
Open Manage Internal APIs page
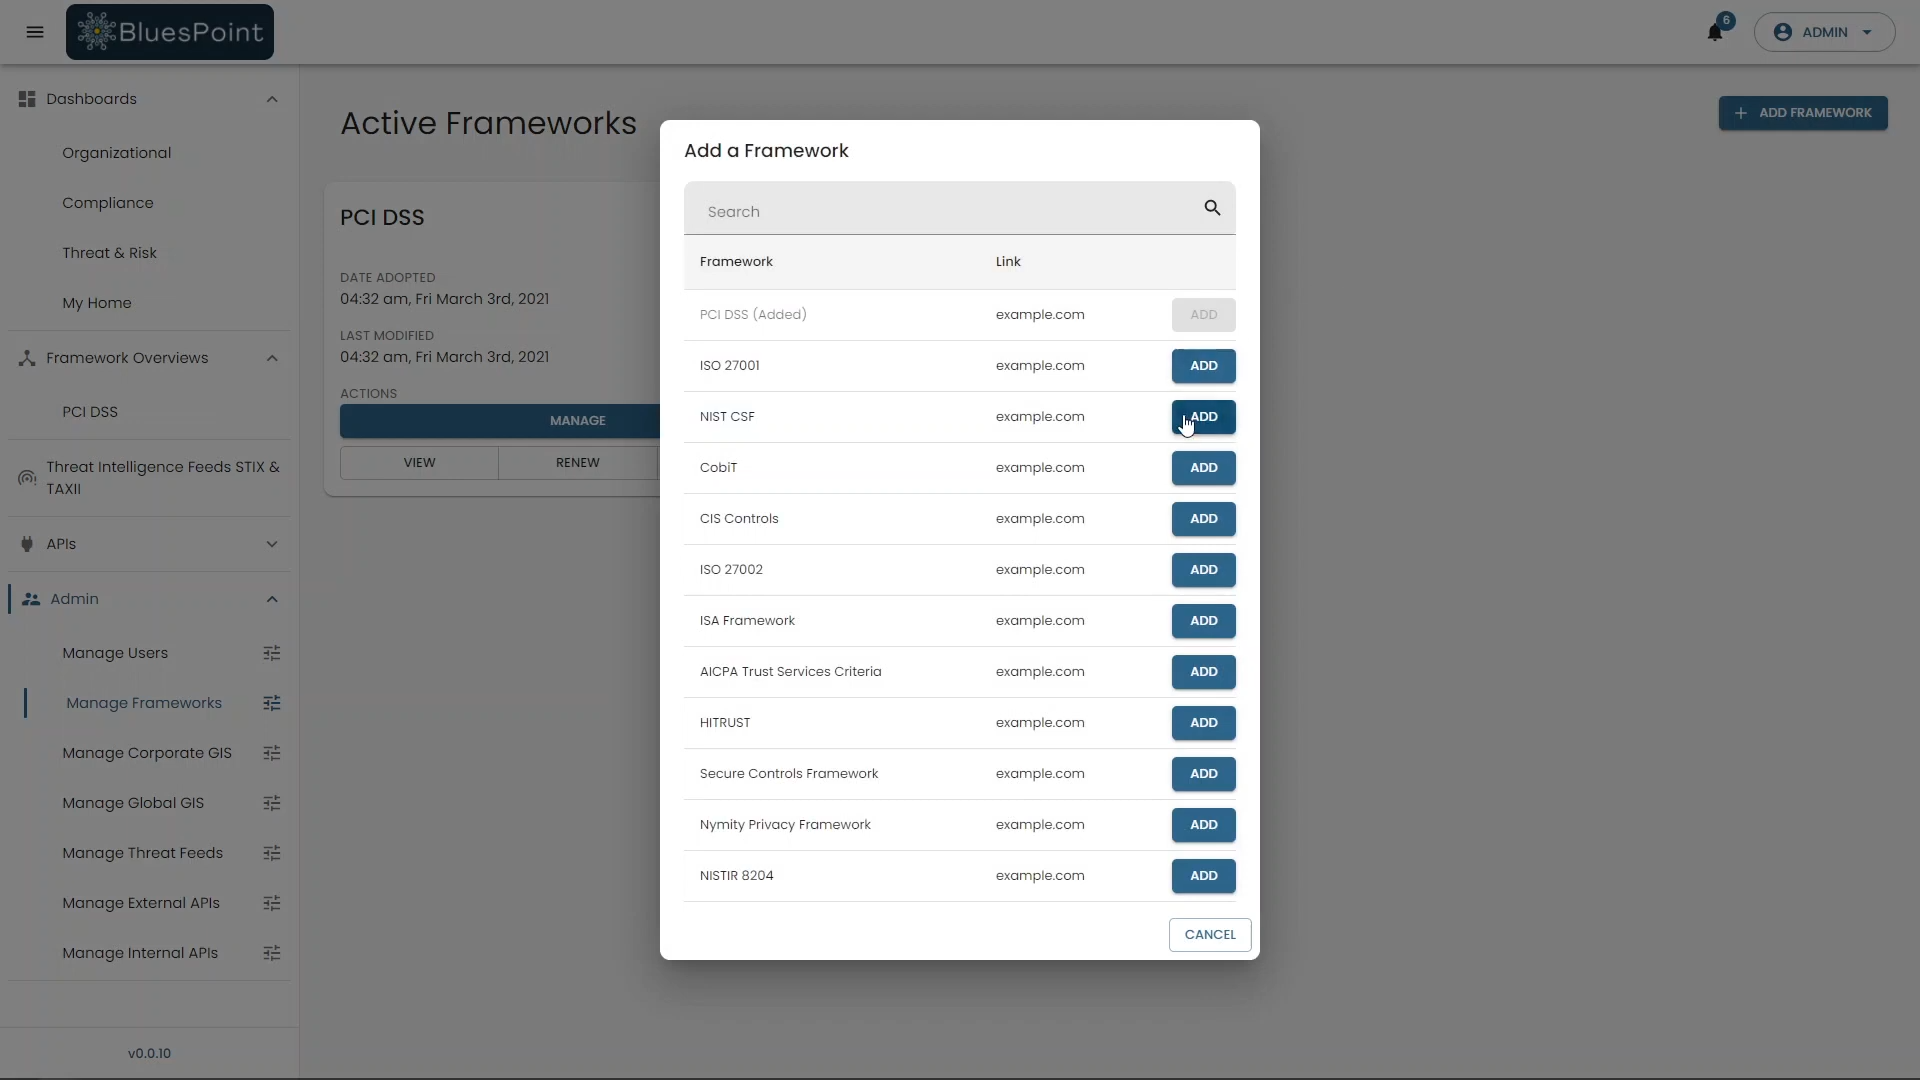pos(140,953)
